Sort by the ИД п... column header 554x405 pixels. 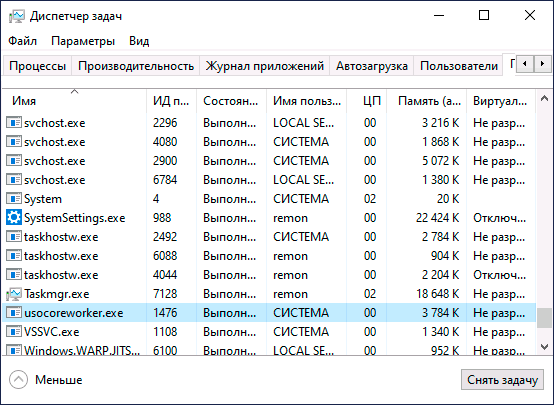(171, 101)
